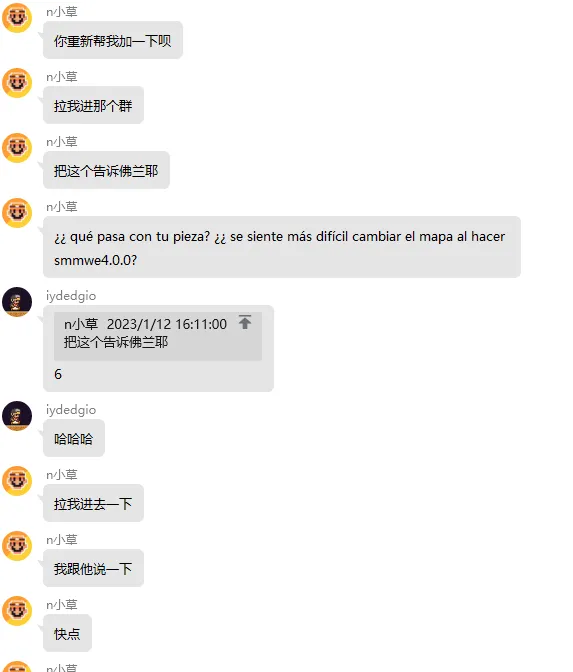Select the '哈哈哈' message bubble
This screenshot has width=573, height=672.
pos(74,438)
